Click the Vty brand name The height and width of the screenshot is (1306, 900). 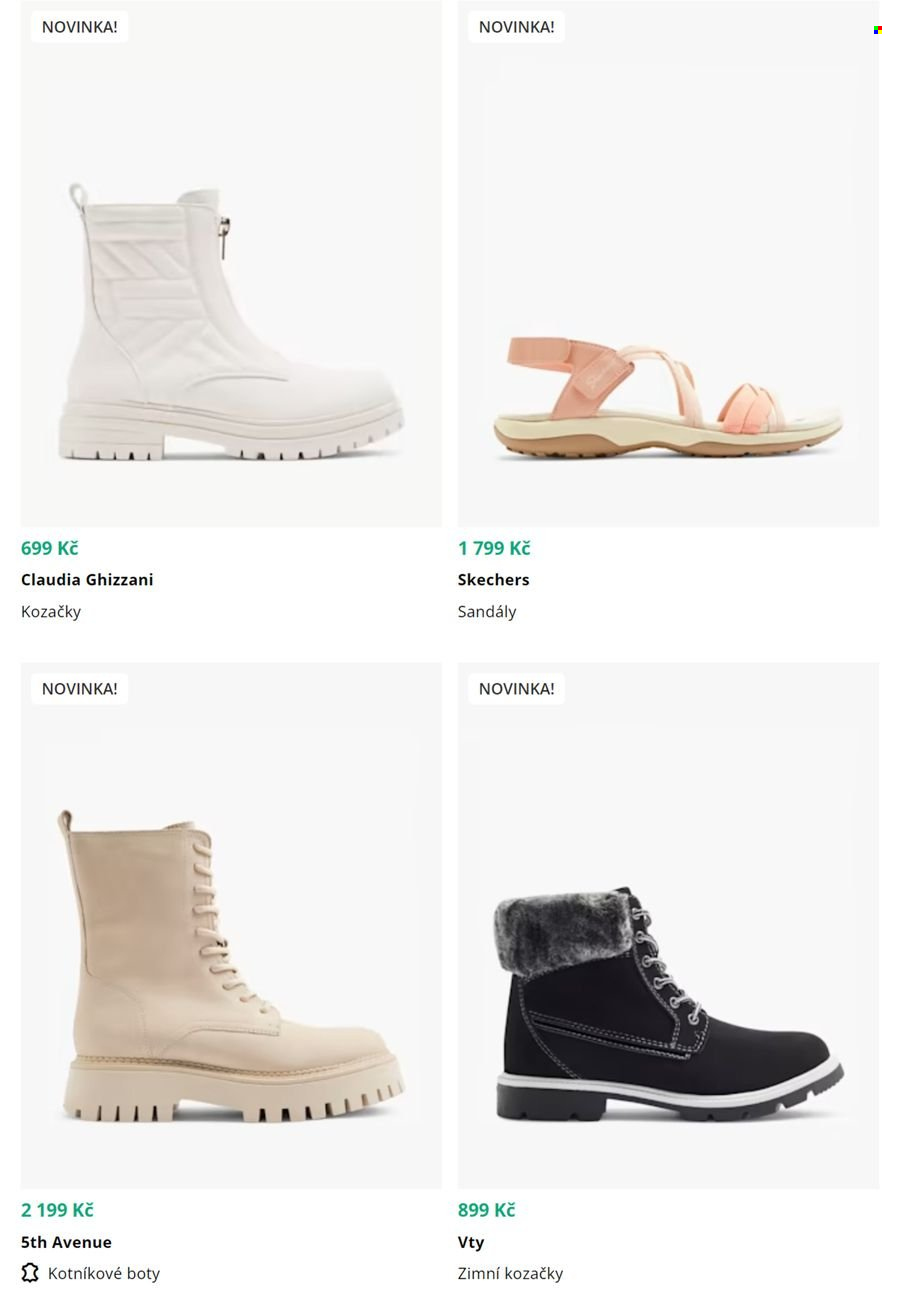471,1242
